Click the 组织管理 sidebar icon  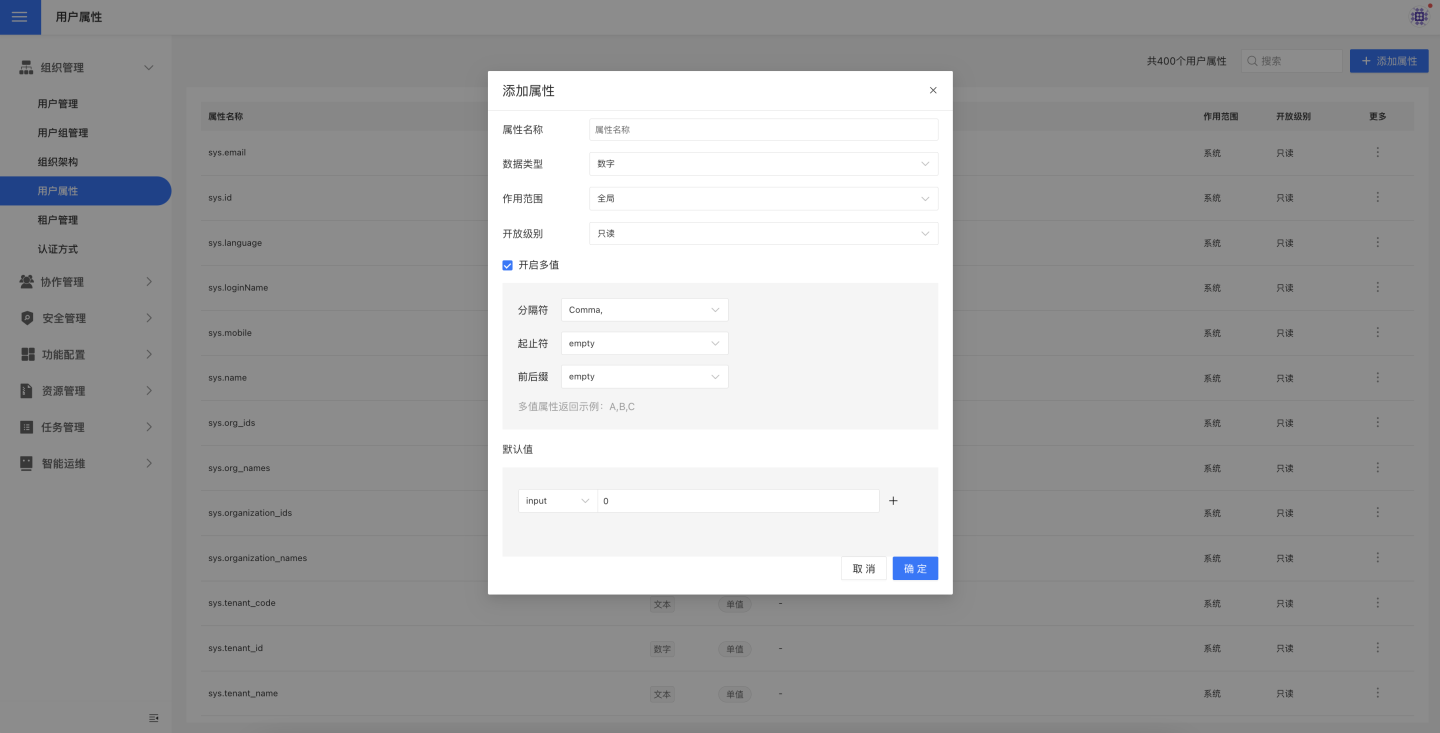click(26, 67)
